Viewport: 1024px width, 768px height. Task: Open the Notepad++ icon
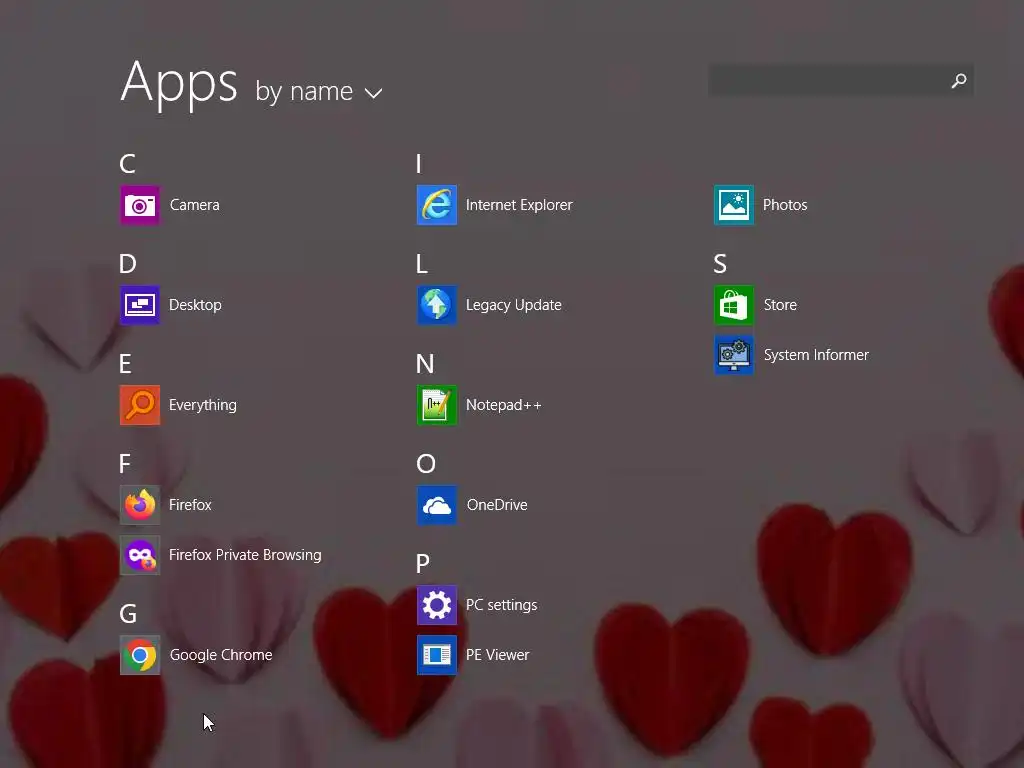tap(437, 405)
